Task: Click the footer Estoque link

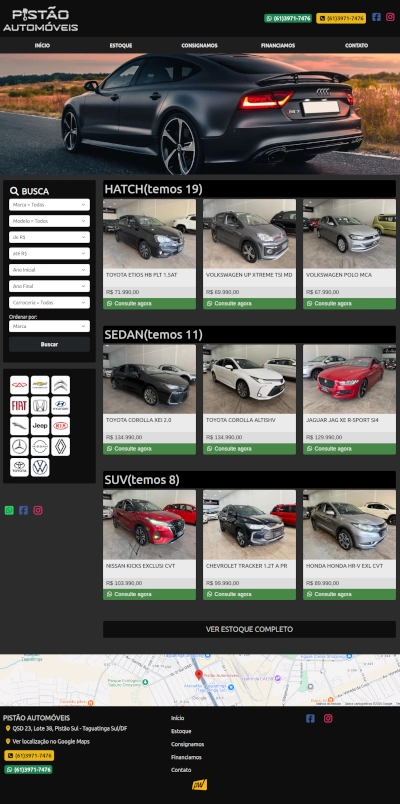Action: coord(181,731)
